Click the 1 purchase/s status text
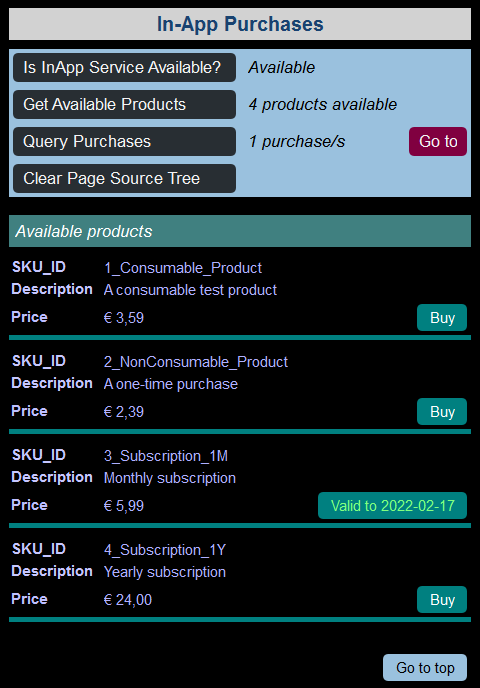 297,141
